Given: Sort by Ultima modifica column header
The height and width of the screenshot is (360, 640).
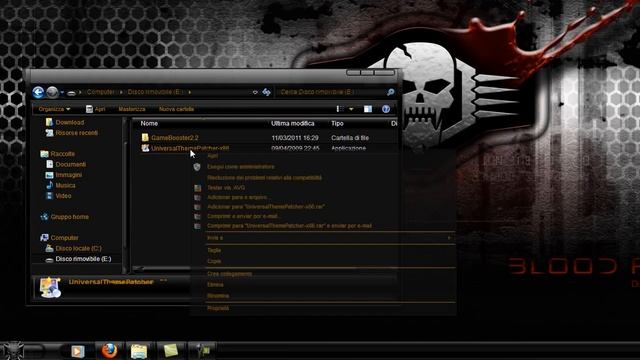Looking at the screenshot, I should click(293, 123).
